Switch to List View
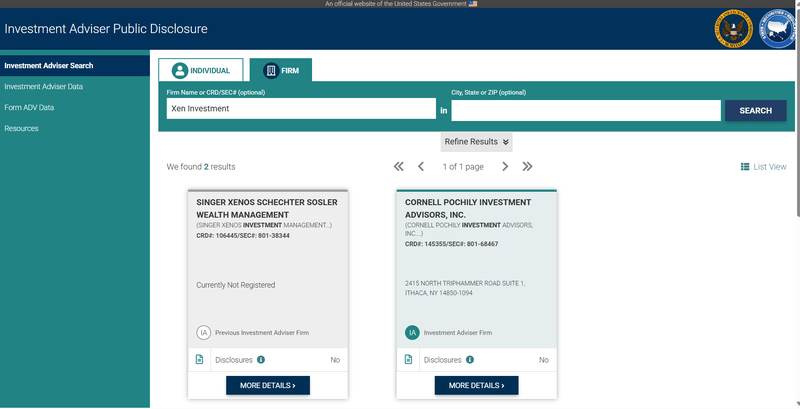The image size is (800, 409). pyautogui.click(x=764, y=167)
